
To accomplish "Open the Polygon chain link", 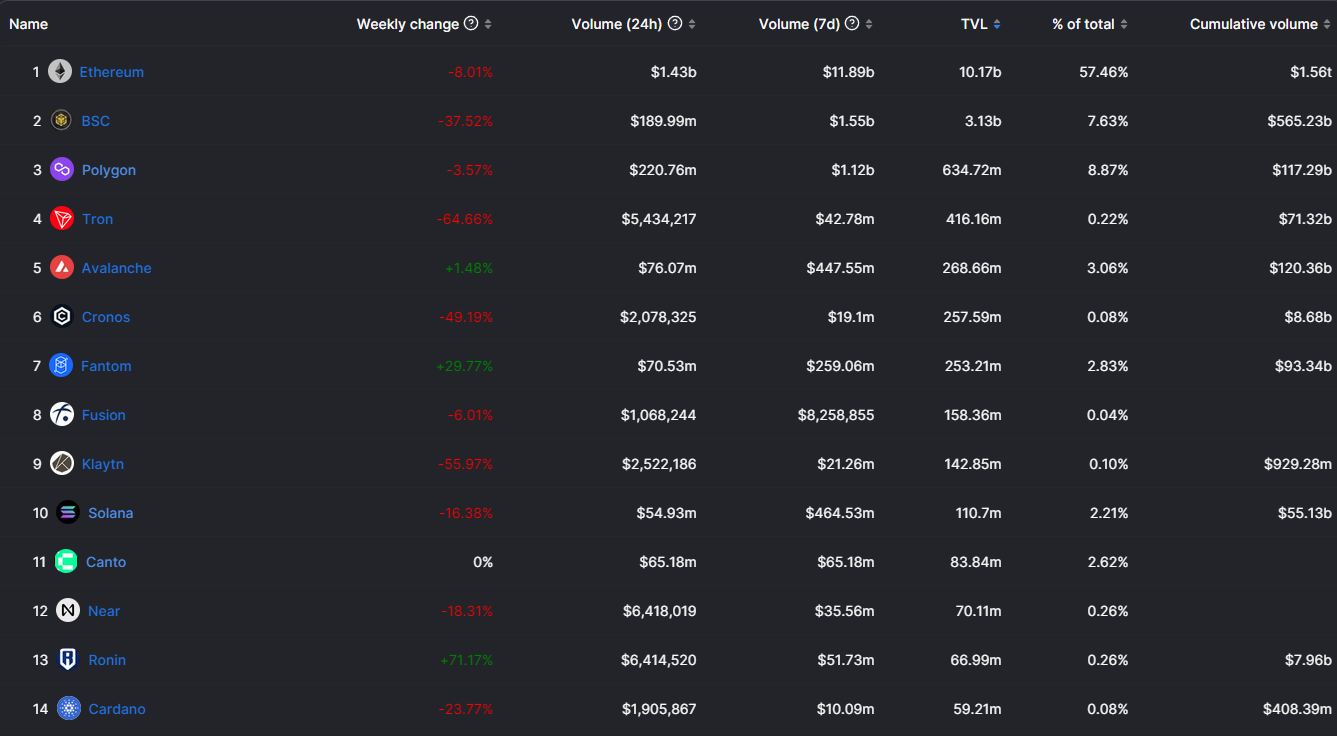I will (109, 170).
